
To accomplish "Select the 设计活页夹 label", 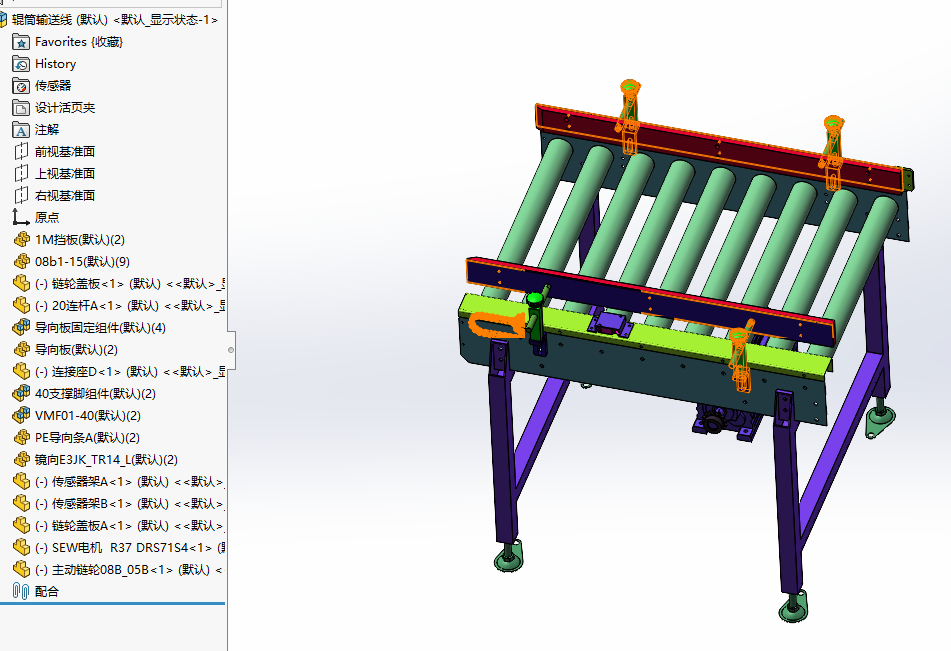I will (65, 108).
